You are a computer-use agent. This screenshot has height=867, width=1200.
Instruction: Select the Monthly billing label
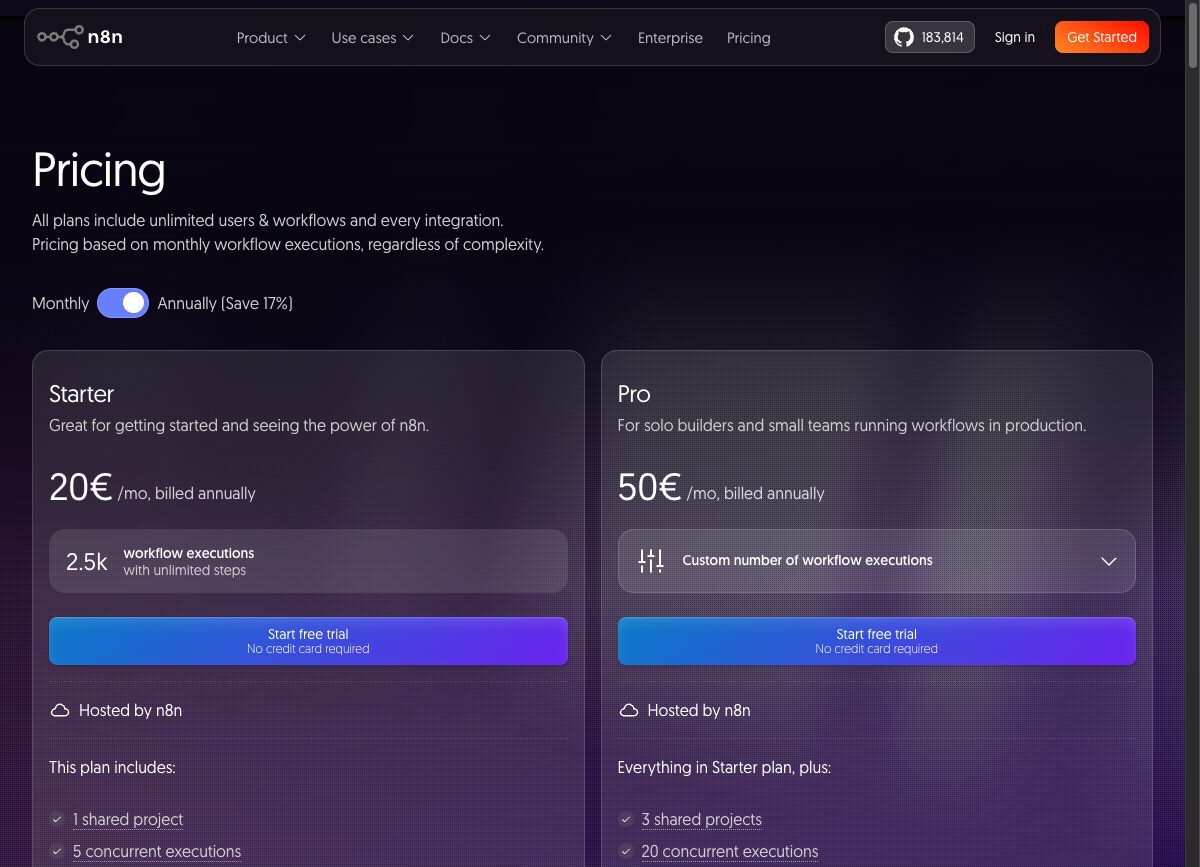point(60,303)
